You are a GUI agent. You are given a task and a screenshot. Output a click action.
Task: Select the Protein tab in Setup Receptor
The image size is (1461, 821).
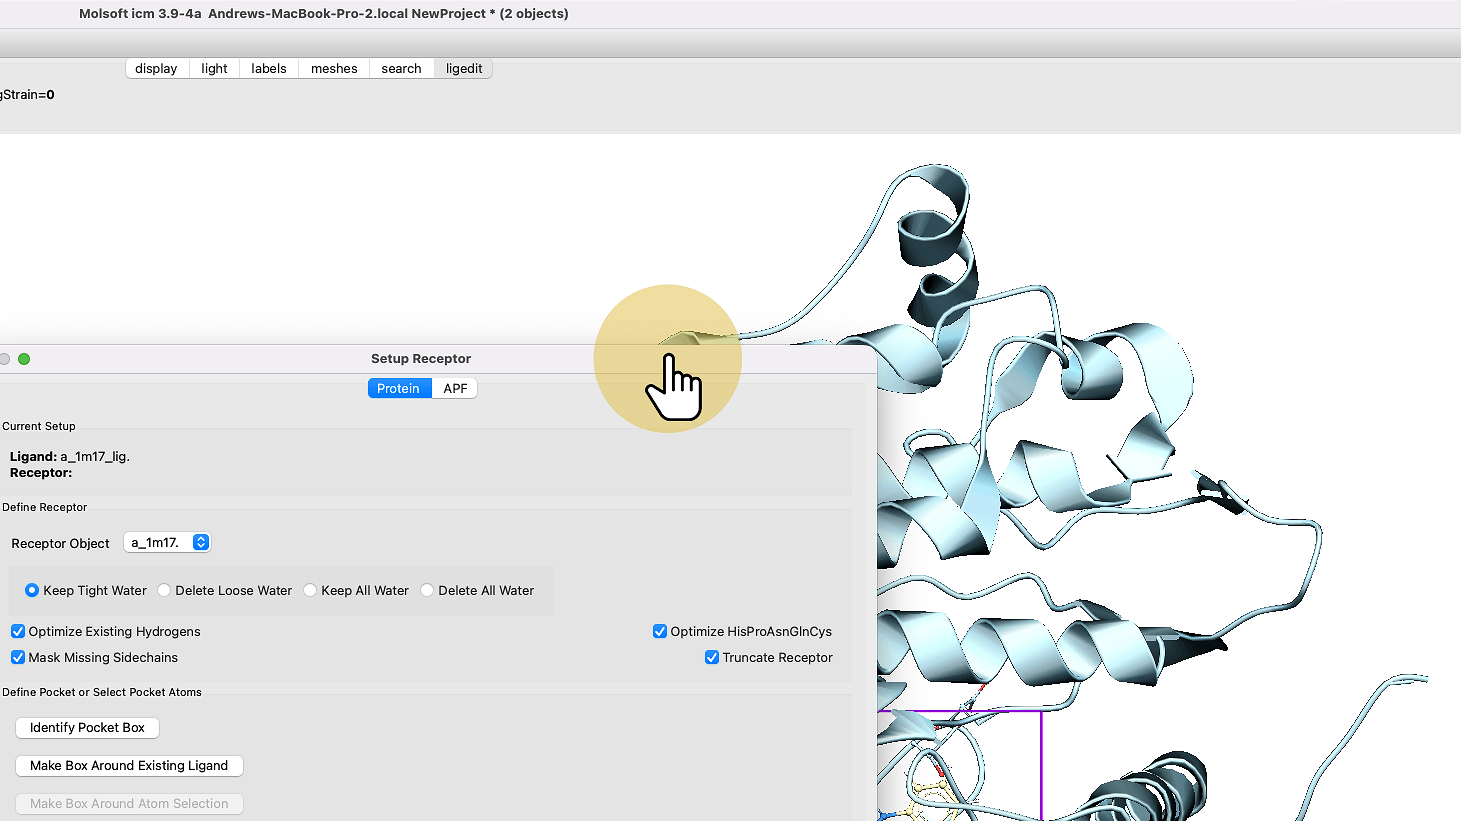399,389
